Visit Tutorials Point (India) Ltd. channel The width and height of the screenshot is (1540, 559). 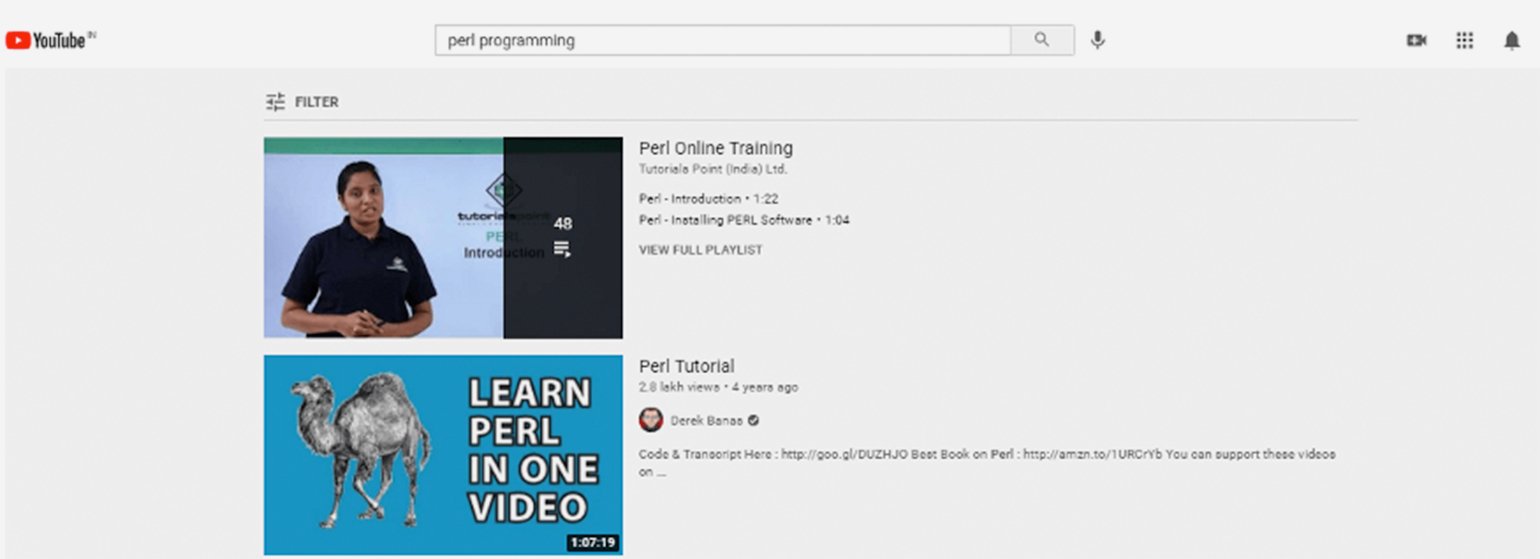click(713, 169)
